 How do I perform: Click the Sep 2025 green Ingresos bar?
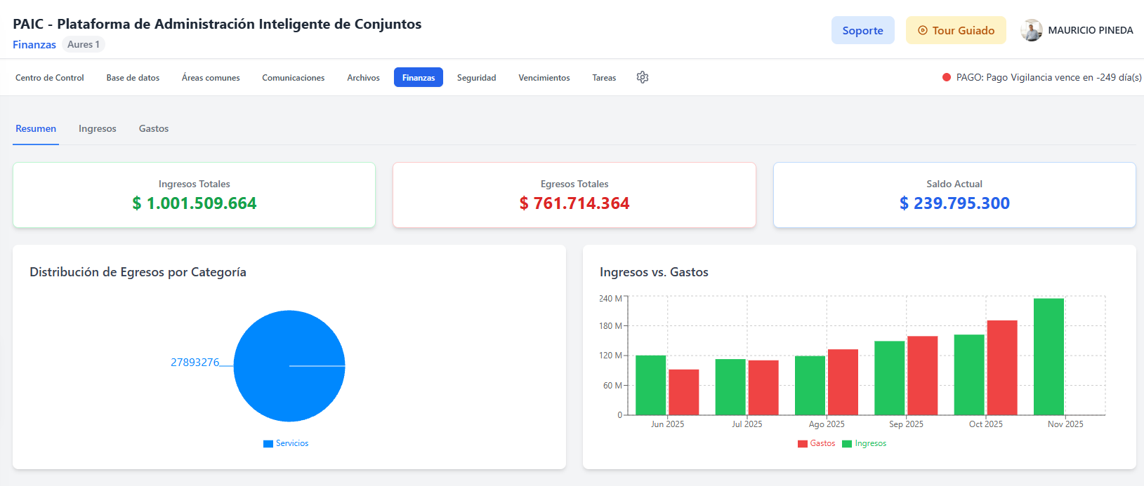[889, 378]
